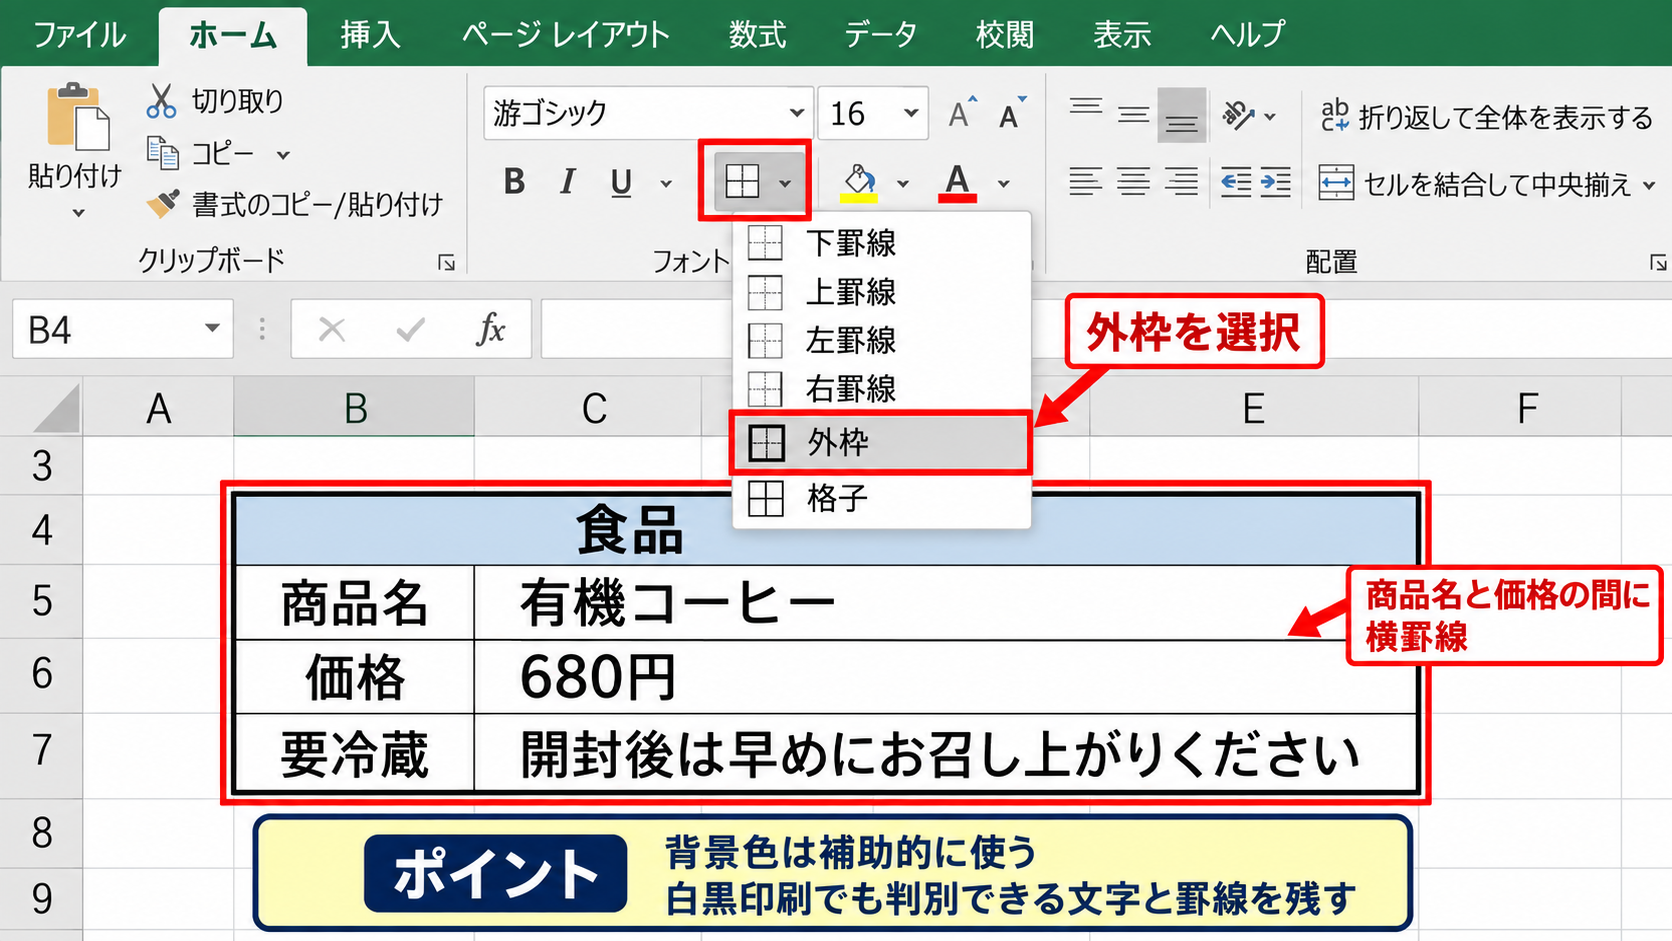1672x941 pixels.
Task: Select the Format Painter brush icon
Action: click(163, 203)
